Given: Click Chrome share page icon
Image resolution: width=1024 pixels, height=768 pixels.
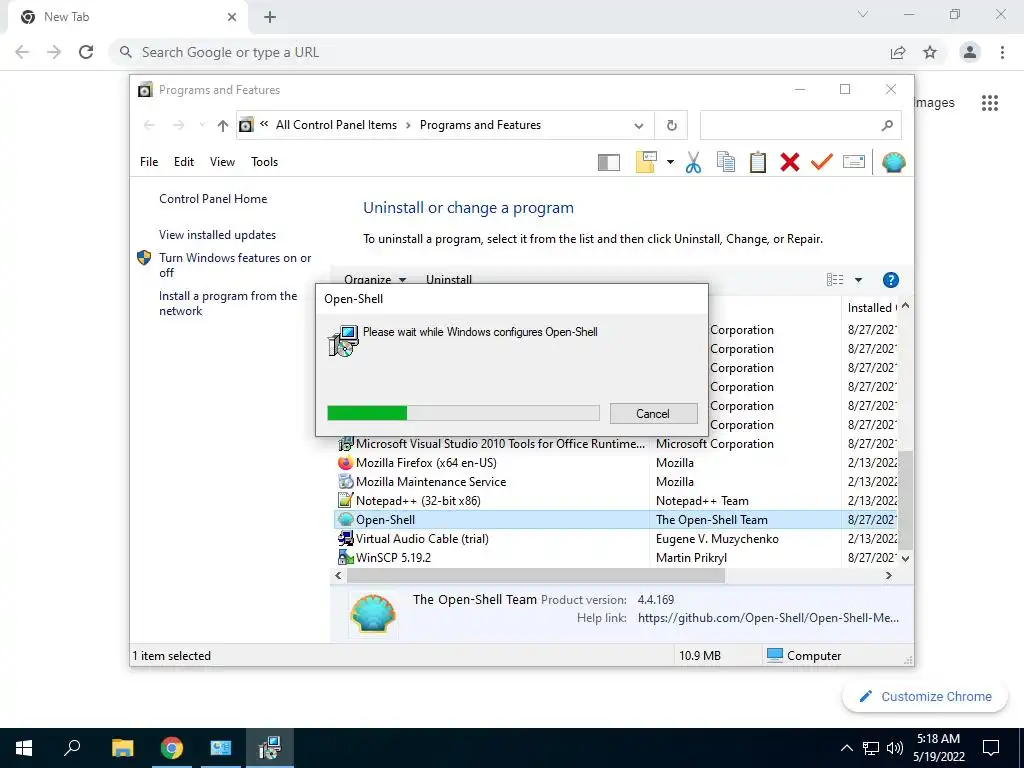Looking at the screenshot, I should (898, 52).
